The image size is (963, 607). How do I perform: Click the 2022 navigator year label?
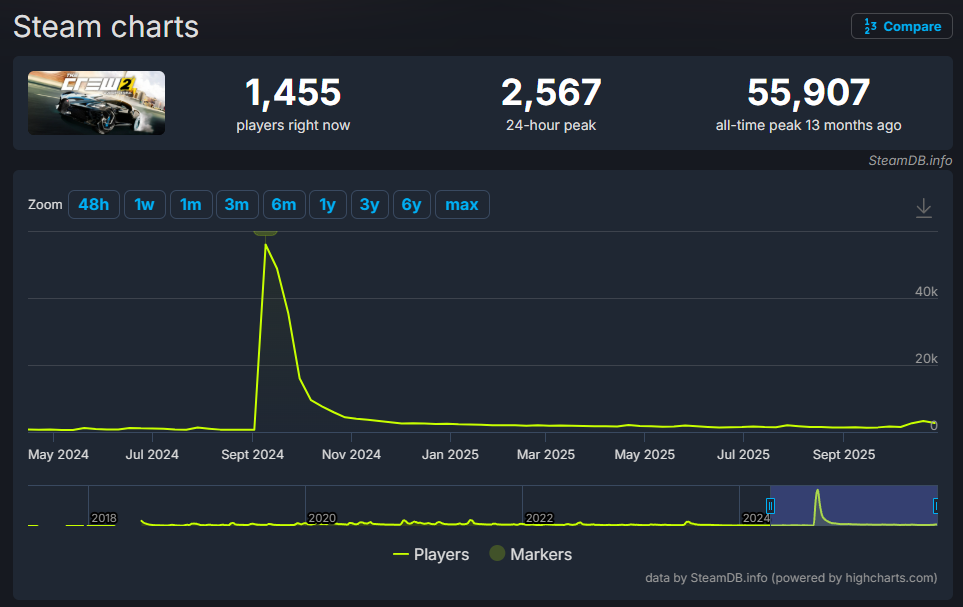pyautogui.click(x=539, y=518)
